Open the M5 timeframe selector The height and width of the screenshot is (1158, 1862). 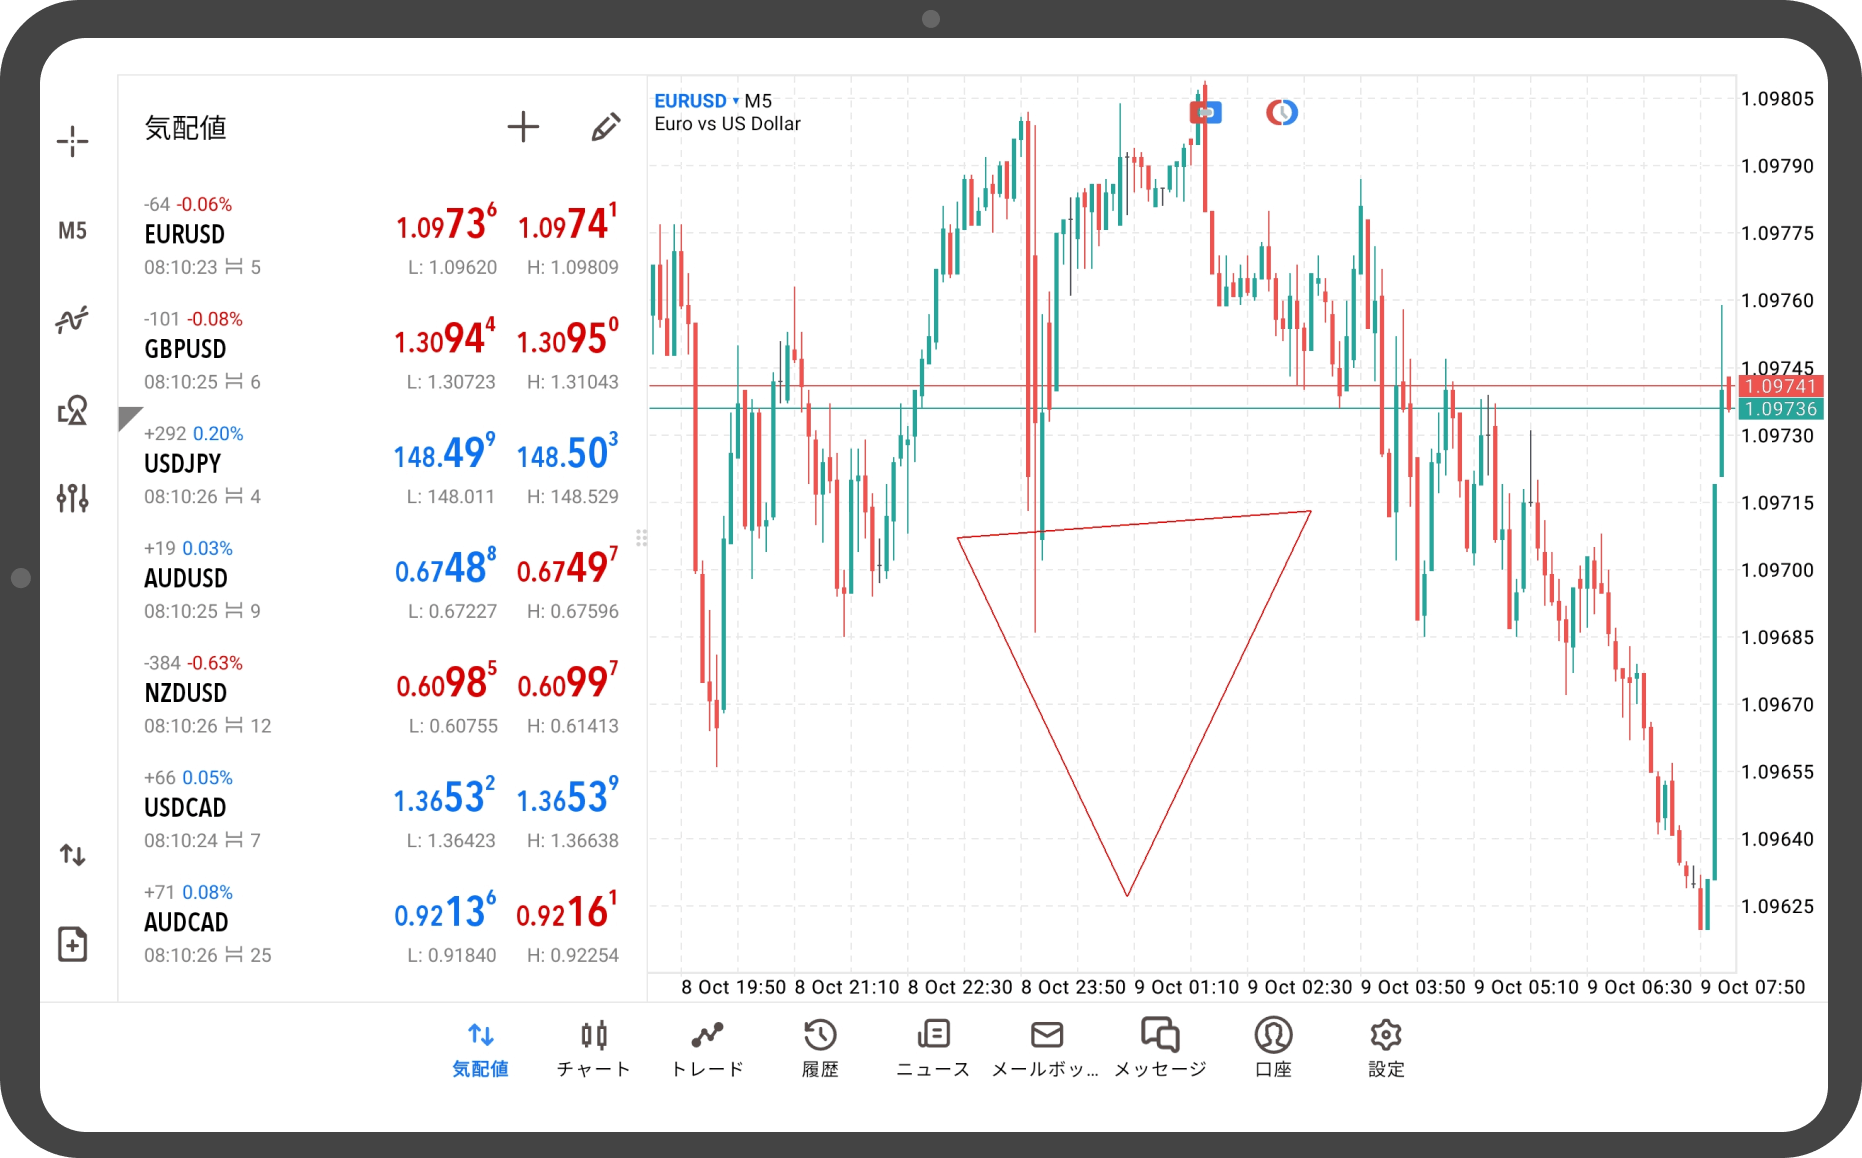(72, 231)
